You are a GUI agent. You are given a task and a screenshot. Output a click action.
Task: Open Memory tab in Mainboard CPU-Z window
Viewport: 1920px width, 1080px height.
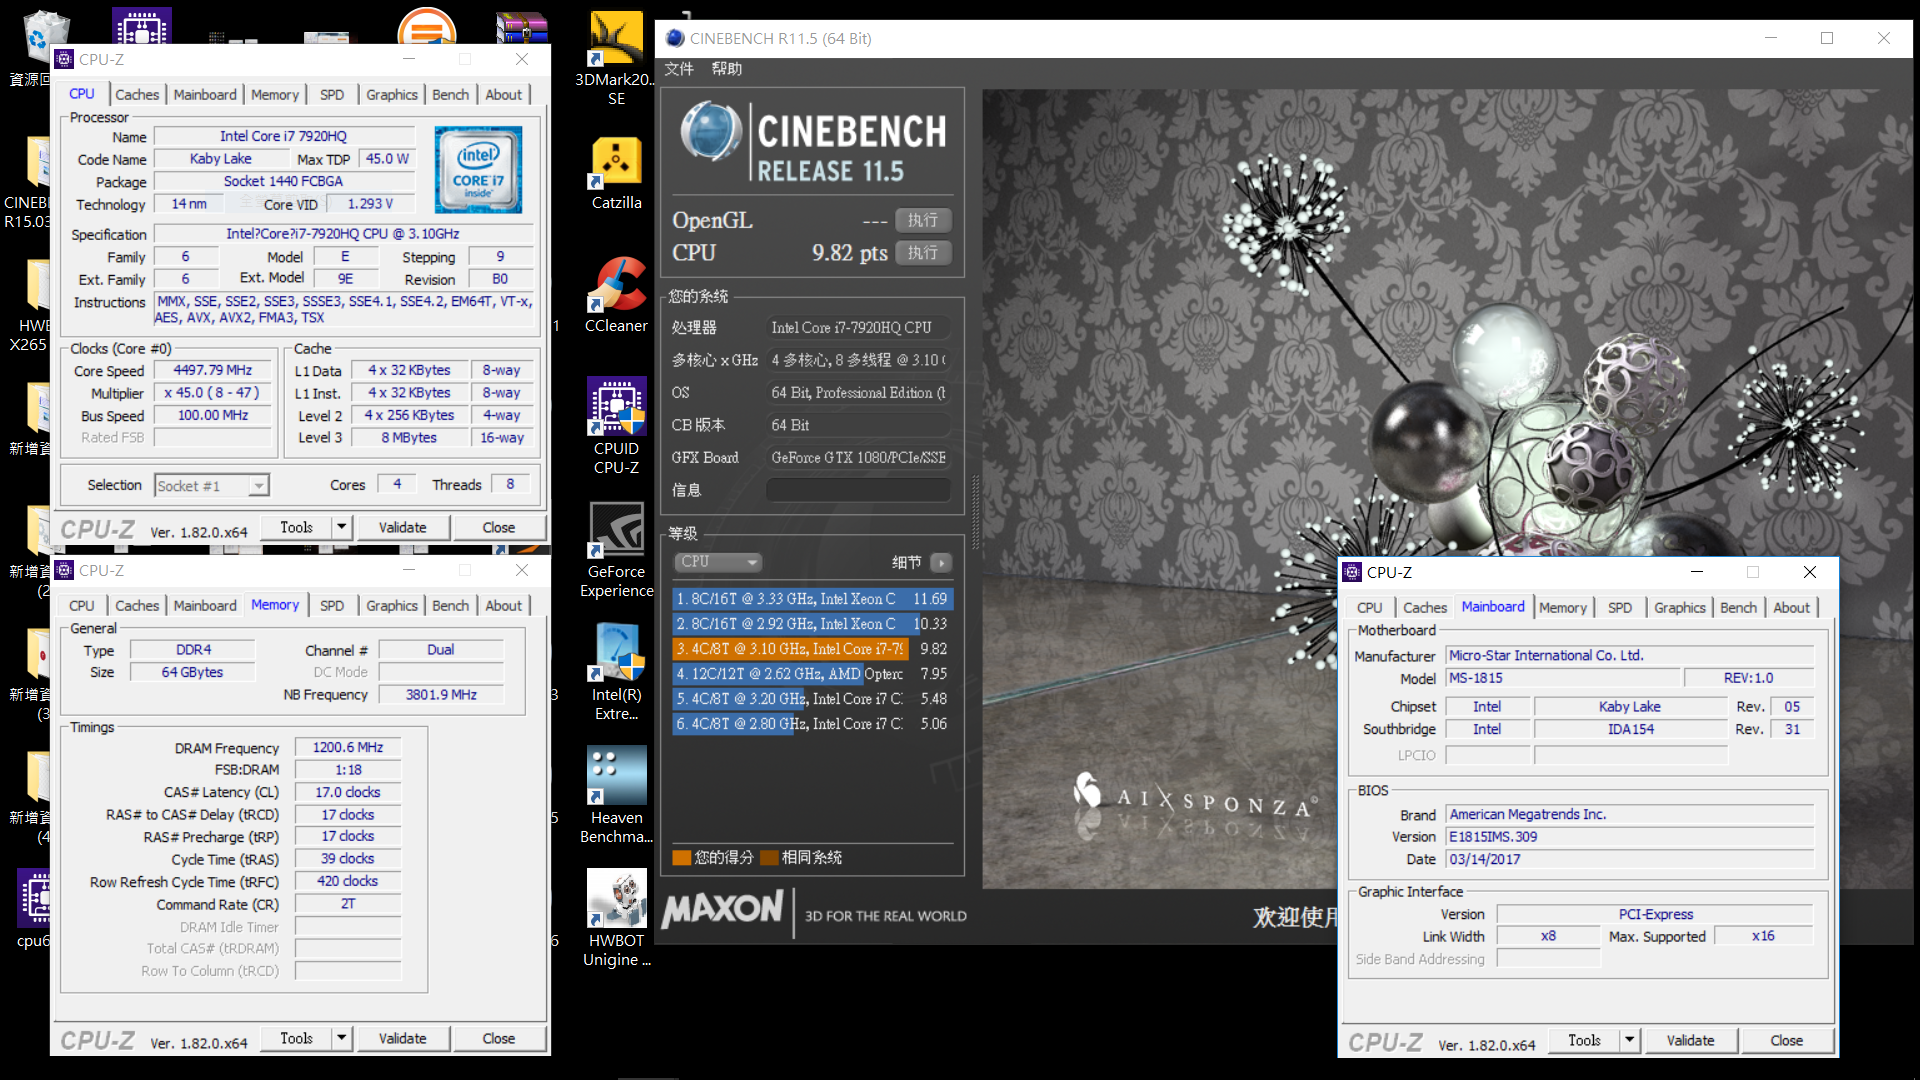(1563, 607)
